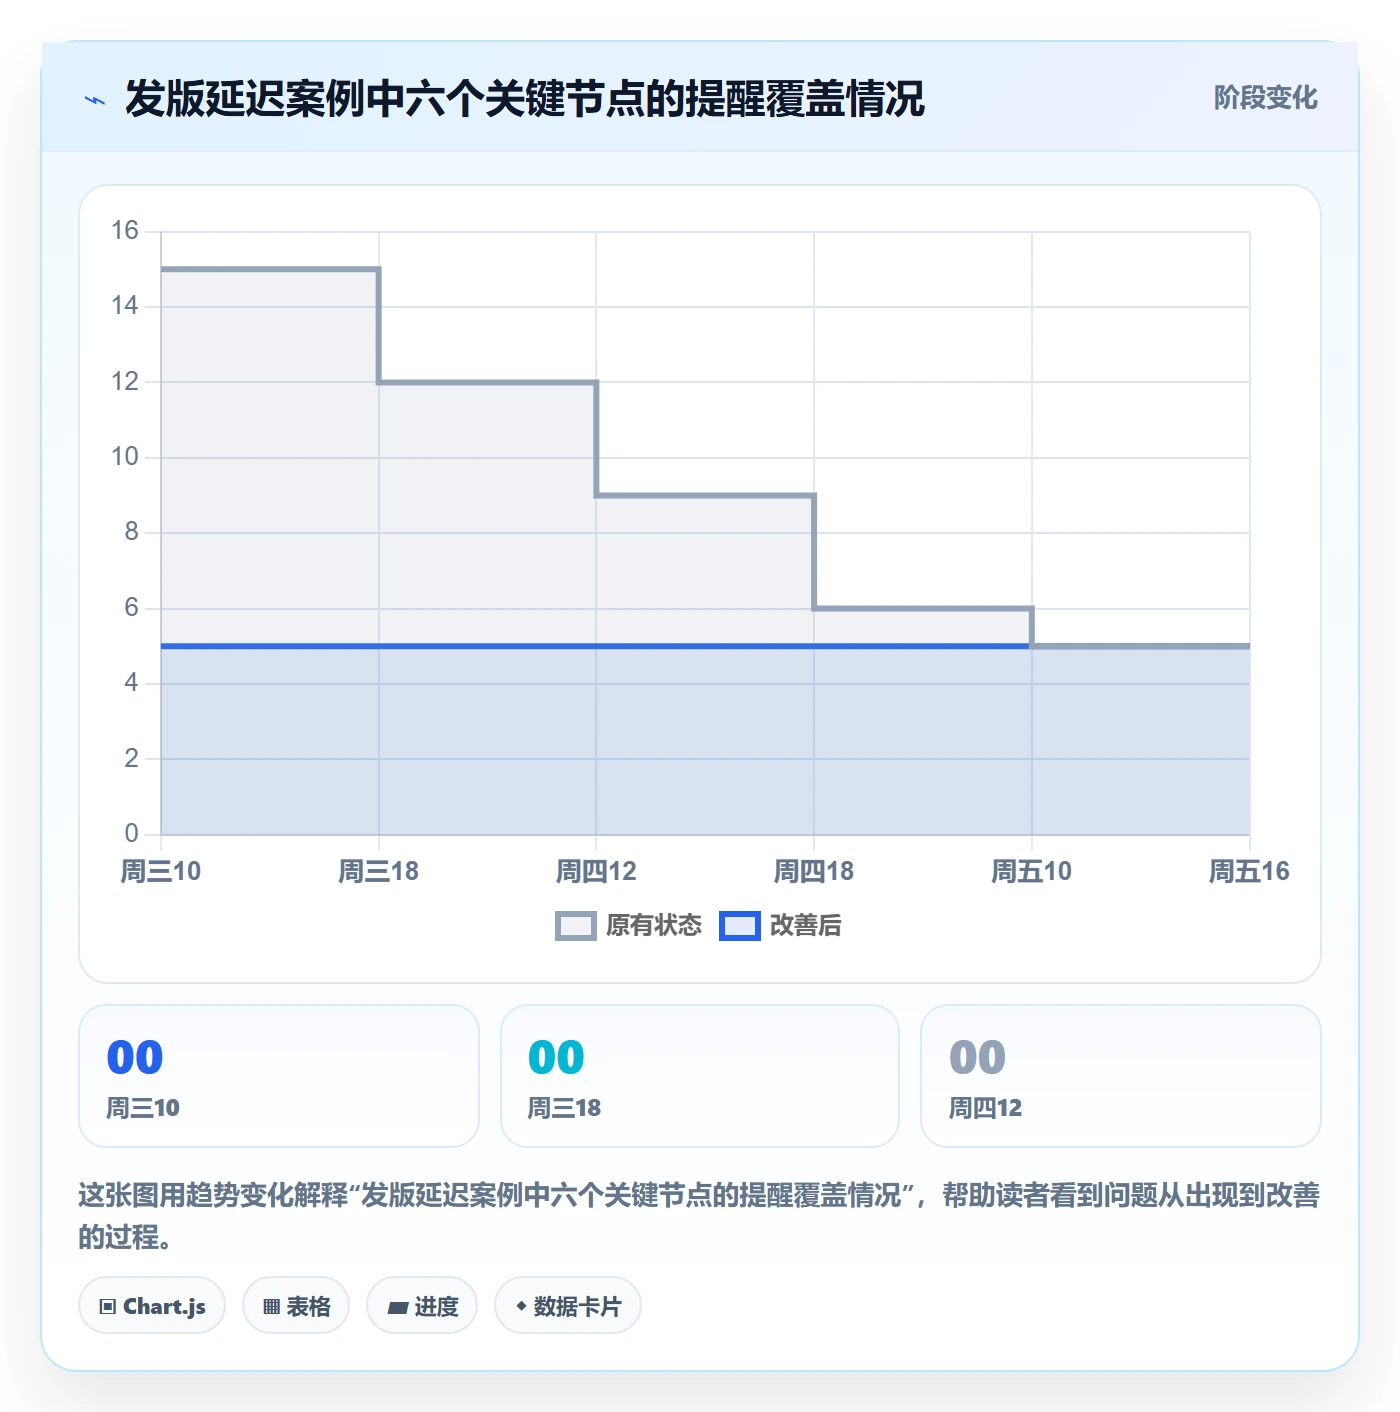Click the blue 改善后 legend swatch
This screenshot has width=1400, height=1412.
pyautogui.click(x=740, y=926)
